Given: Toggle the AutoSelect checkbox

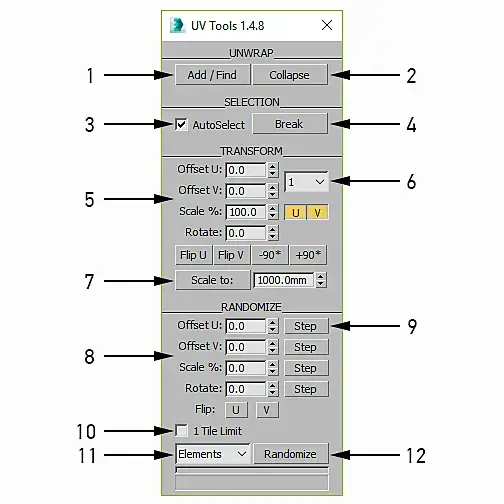Looking at the screenshot, I should 181,125.
